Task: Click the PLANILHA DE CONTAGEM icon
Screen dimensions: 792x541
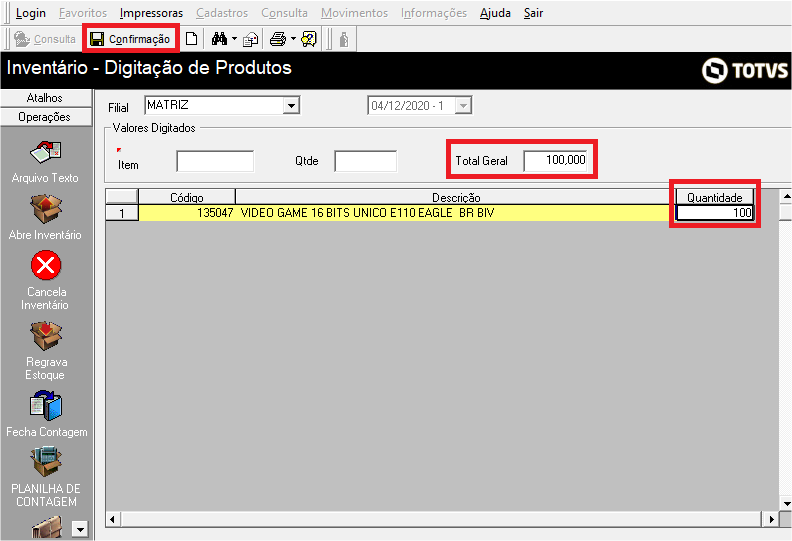Action: [46, 462]
